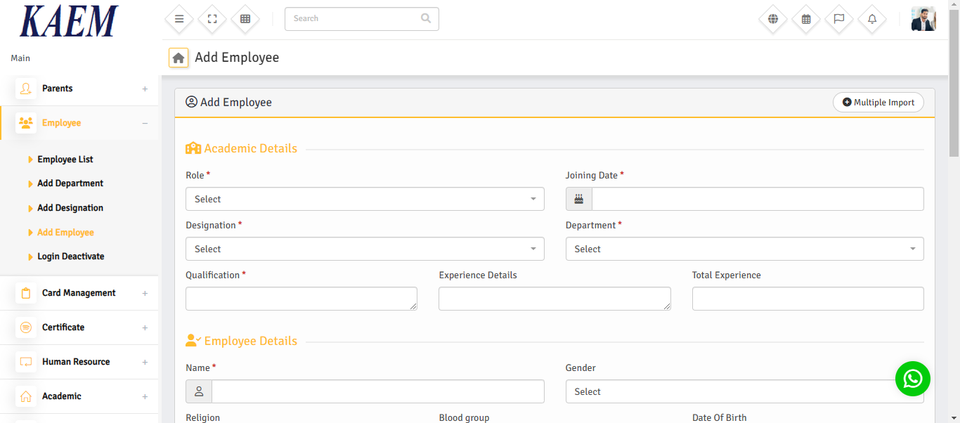
Task: Open the Designation dropdown
Action: point(365,249)
